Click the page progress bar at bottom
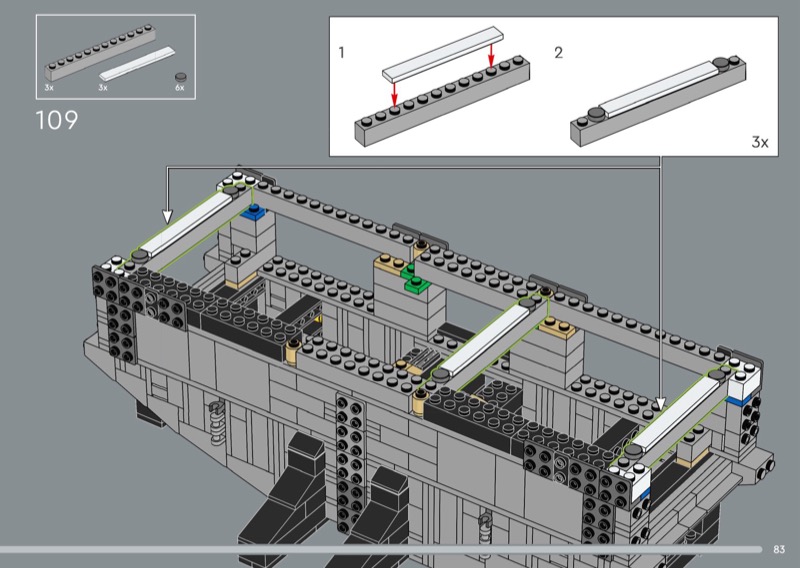The width and height of the screenshot is (800, 568). [380, 549]
